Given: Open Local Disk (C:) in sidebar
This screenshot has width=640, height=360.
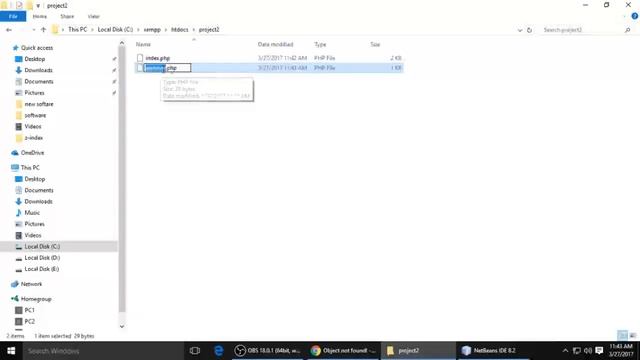Looking at the screenshot, I should [42, 247].
